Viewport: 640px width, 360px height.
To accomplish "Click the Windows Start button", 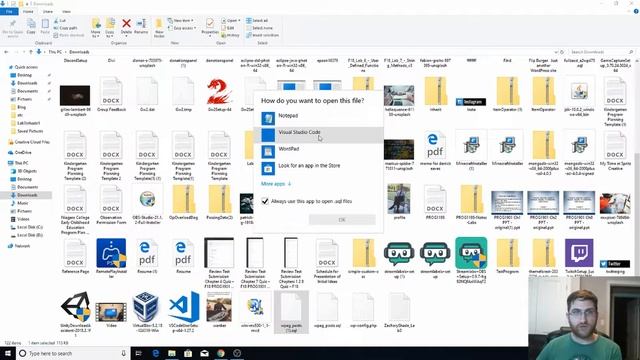I will pos(7,353).
